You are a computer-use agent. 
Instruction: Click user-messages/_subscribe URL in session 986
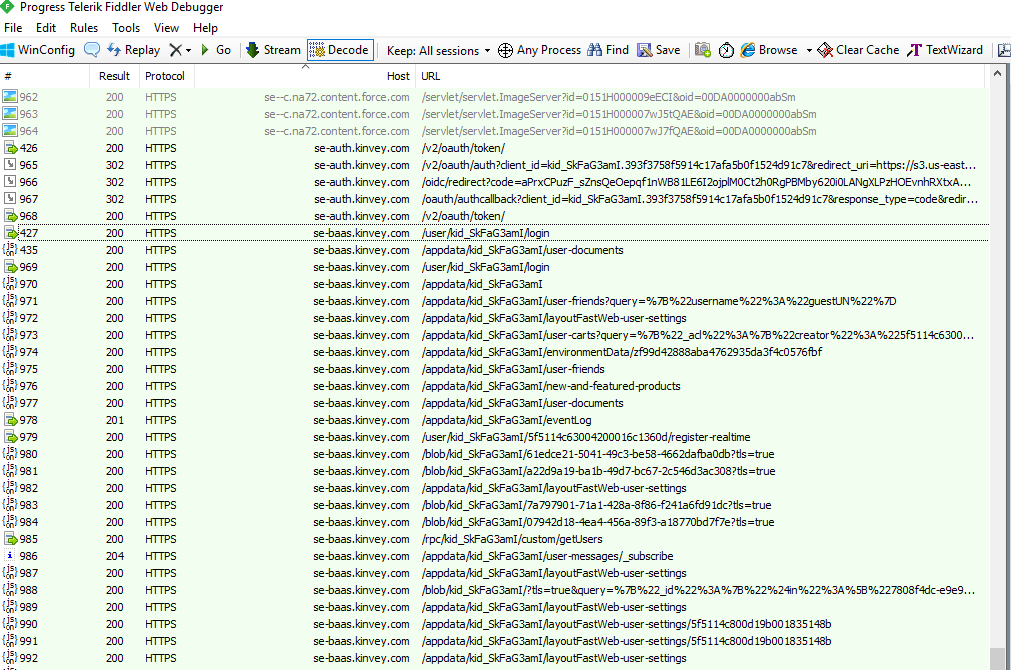click(547, 556)
